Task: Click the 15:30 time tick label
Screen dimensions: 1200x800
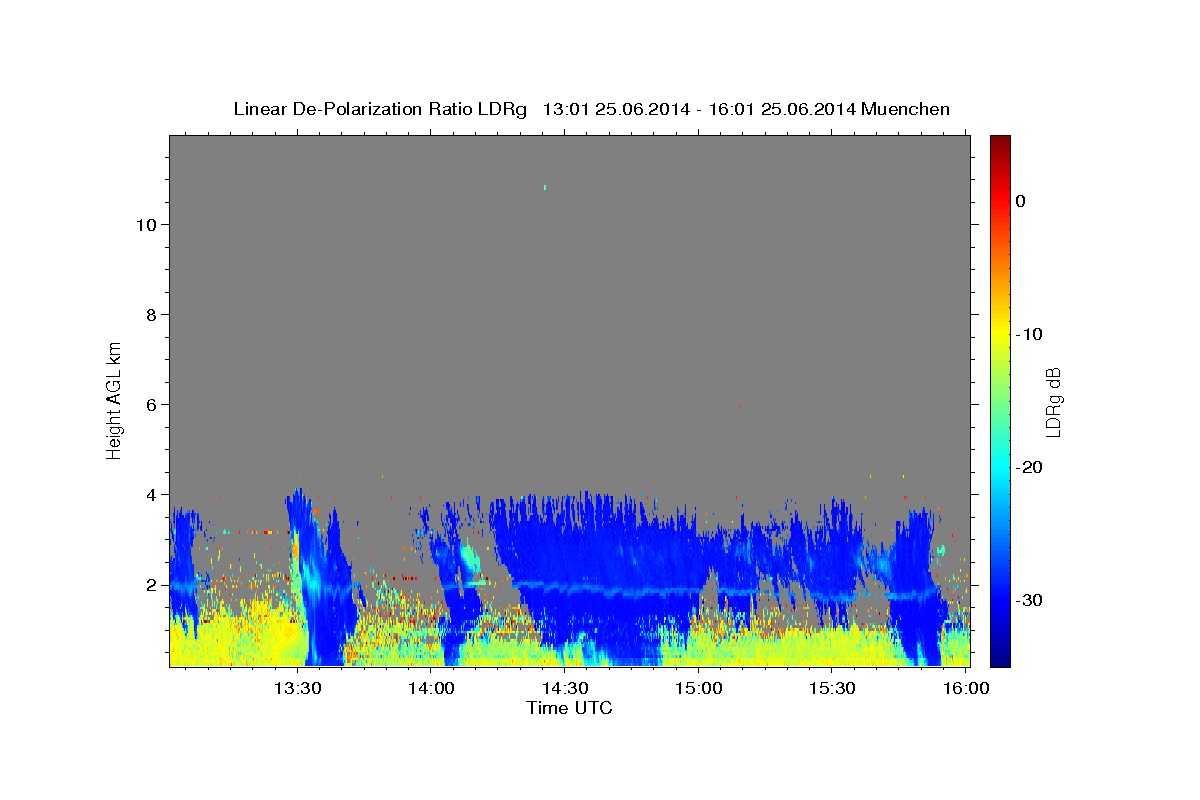Action: tap(832, 688)
